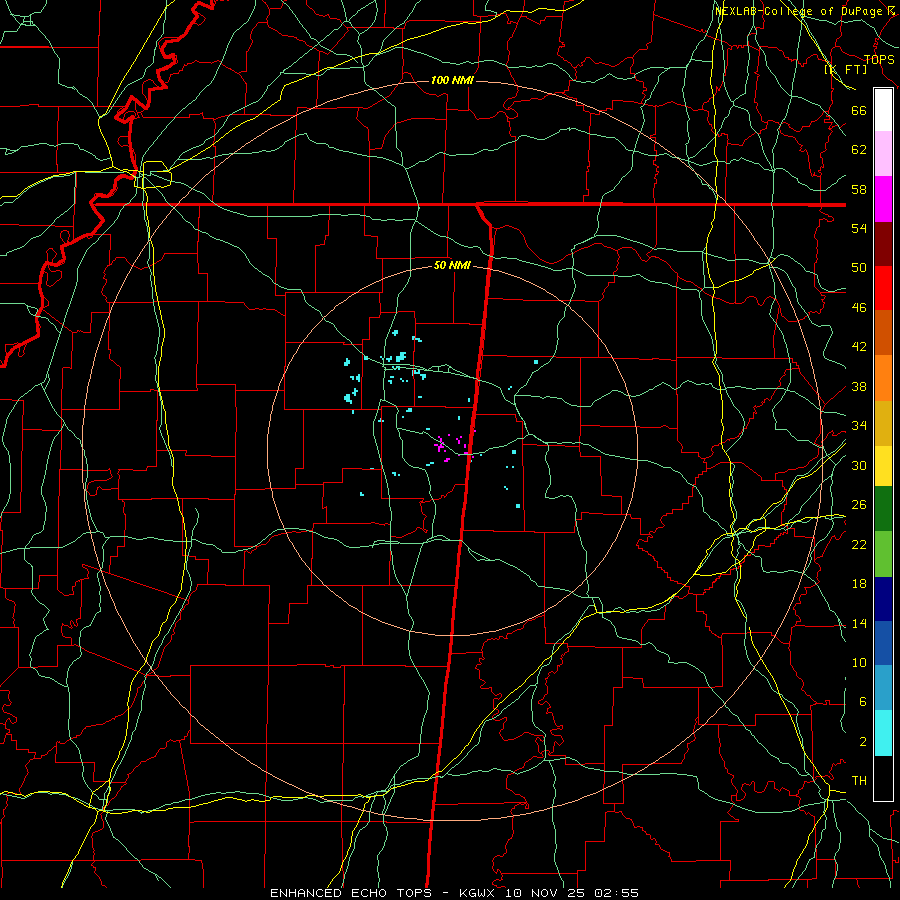This screenshot has width=900, height=900.
Task: Click the navy blue legend swatch
Action: point(883,599)
